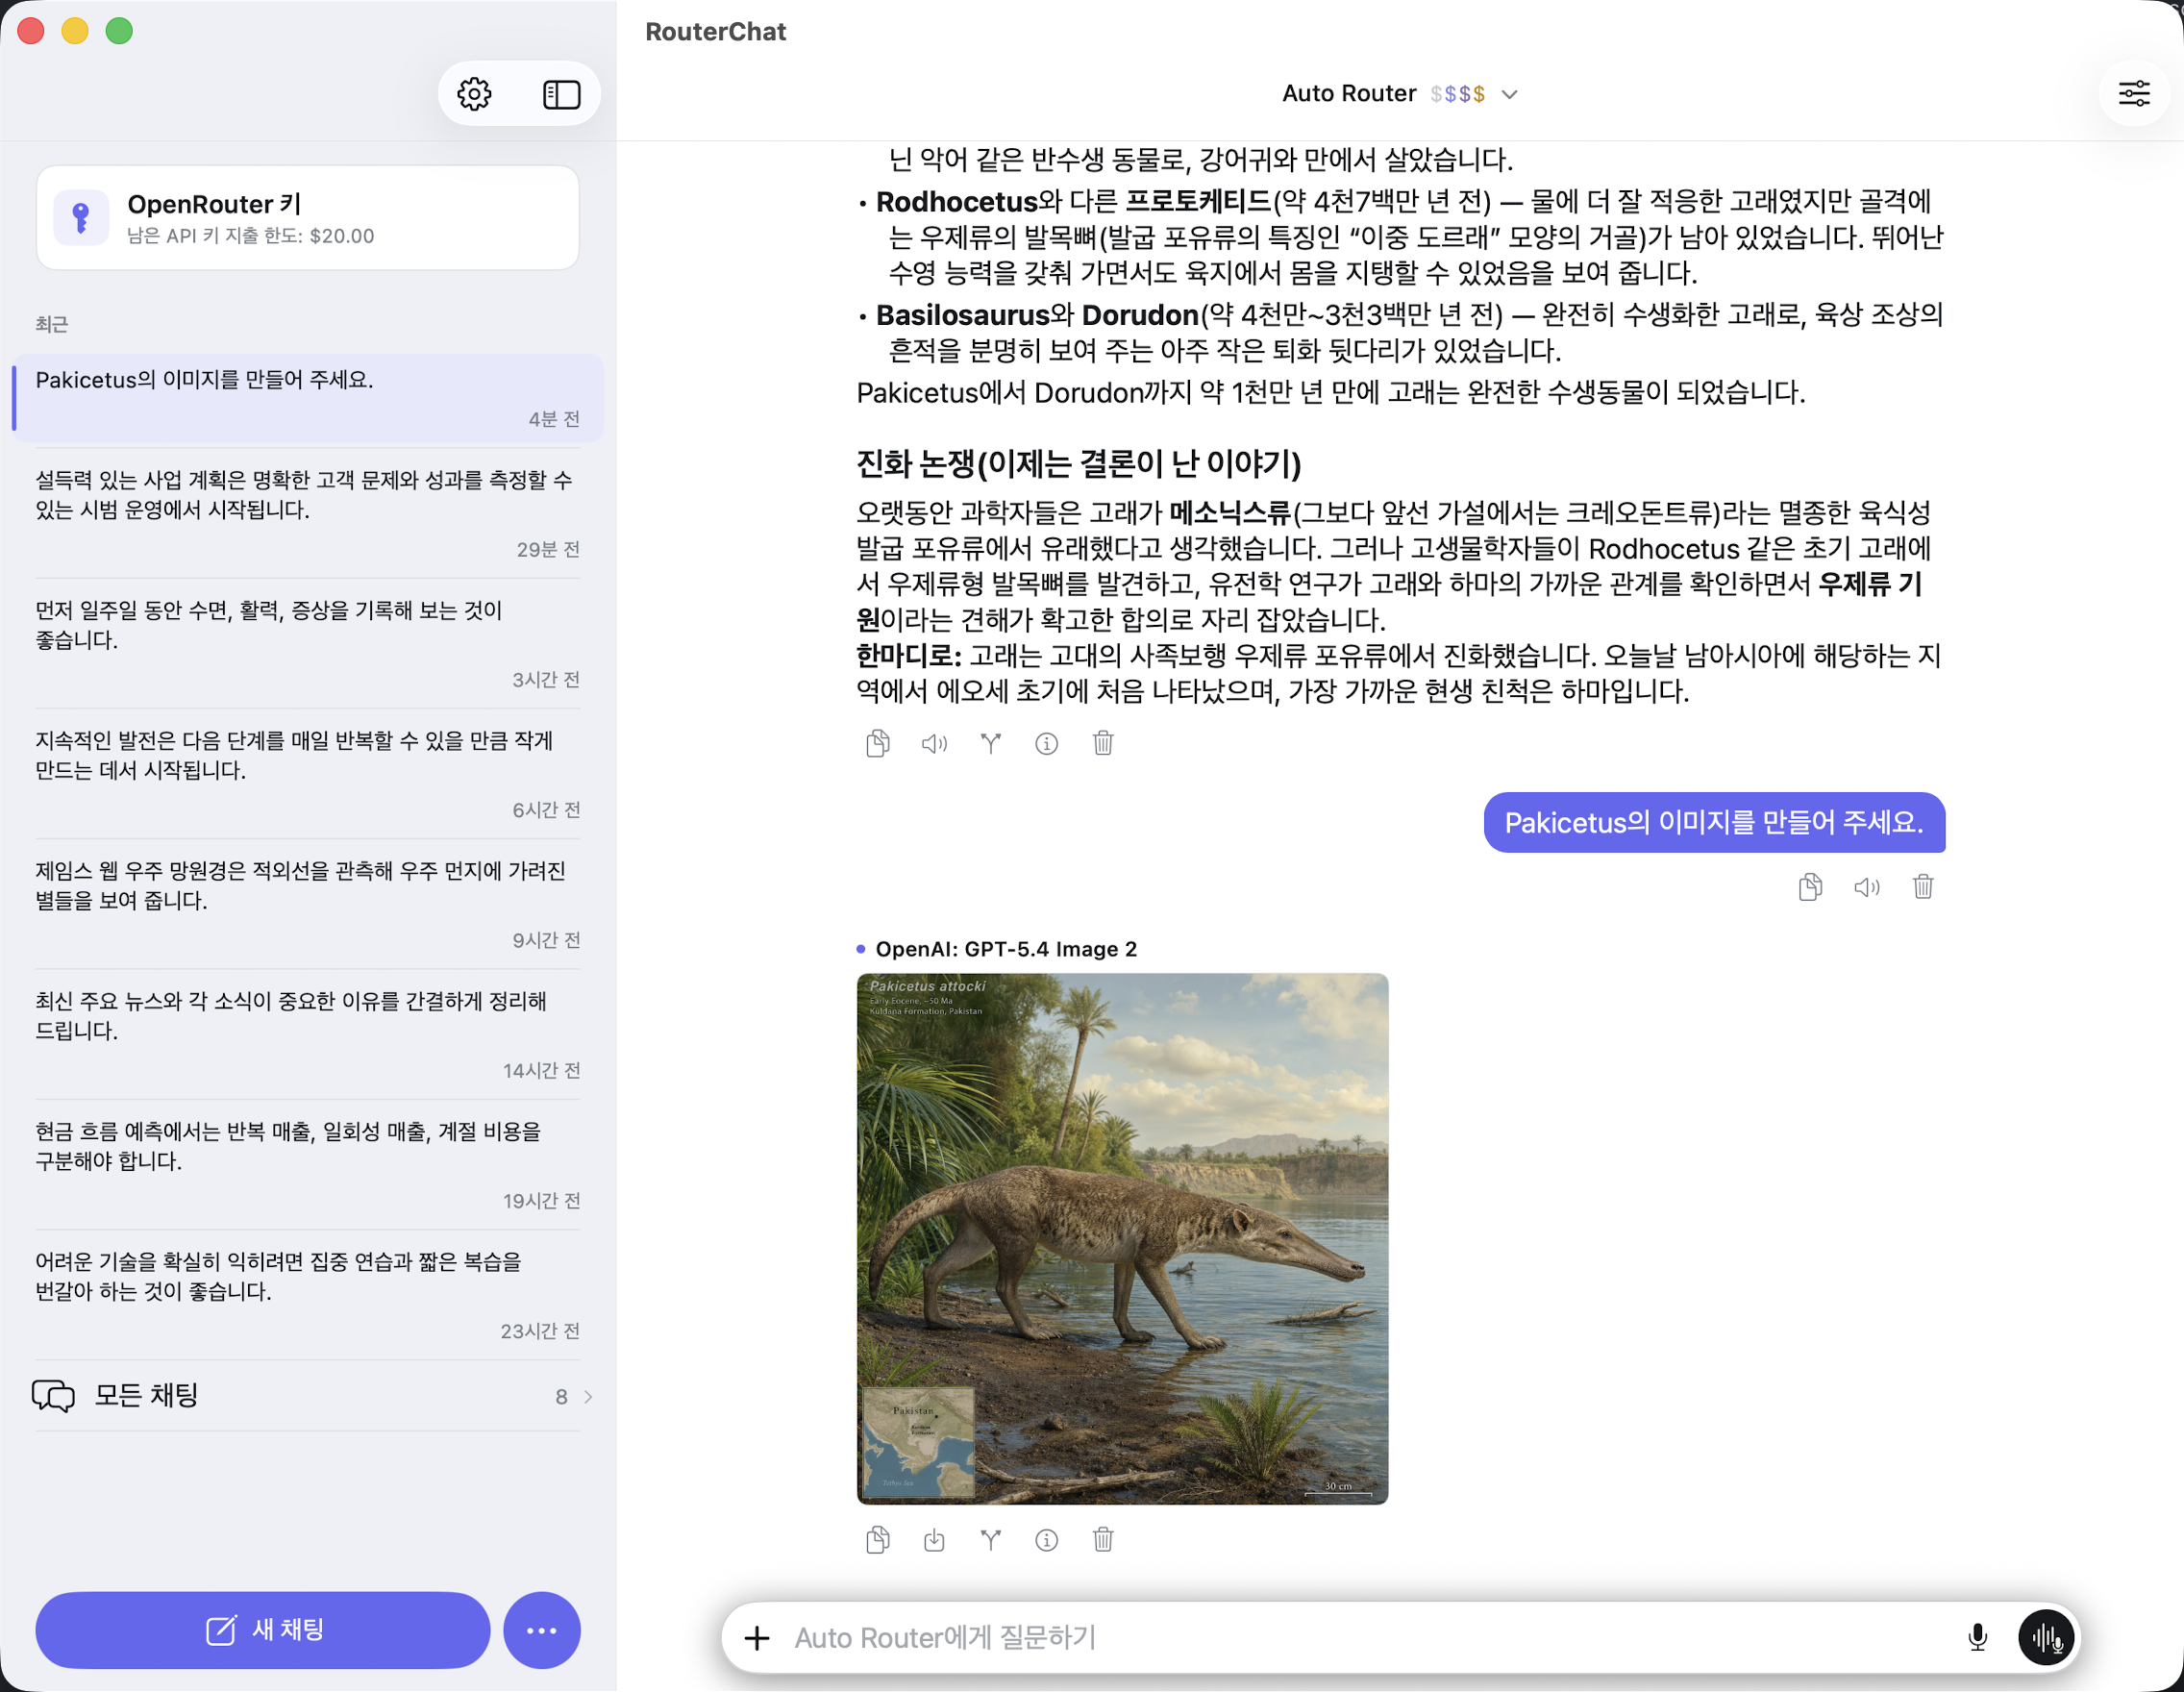Viewport: 2184px width, 1692px height.
Task: Open the settings gear in sidebar
Action: pos(474,94)
